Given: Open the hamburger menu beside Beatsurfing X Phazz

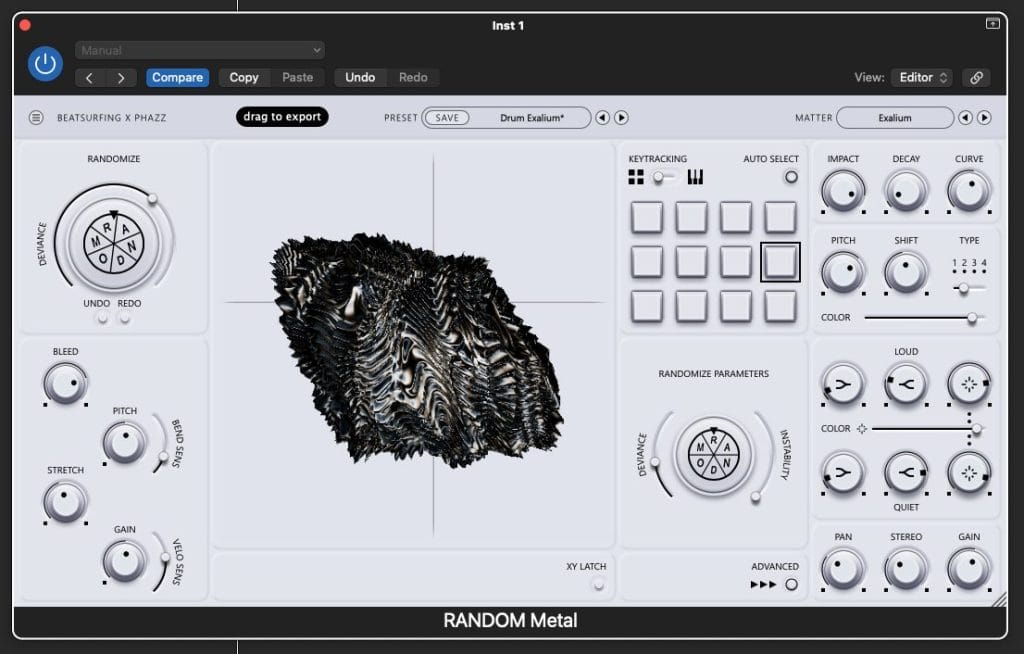Looking at the screenshot, I should click(36, 118).
